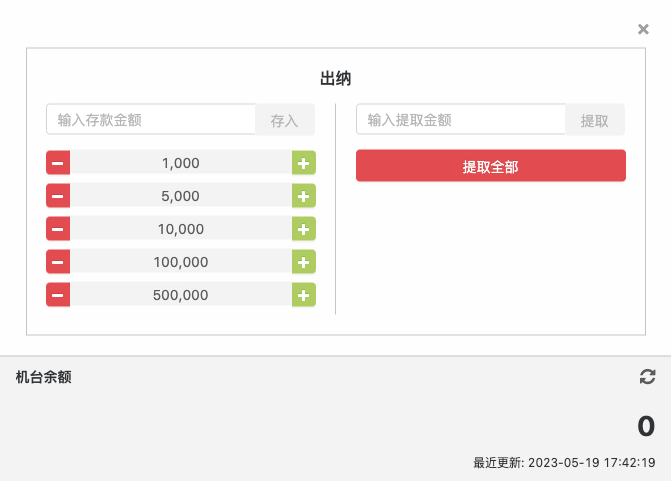Close the 出纳 cashier dialog
The image size is (671, 481).
(x=643, y=29)
